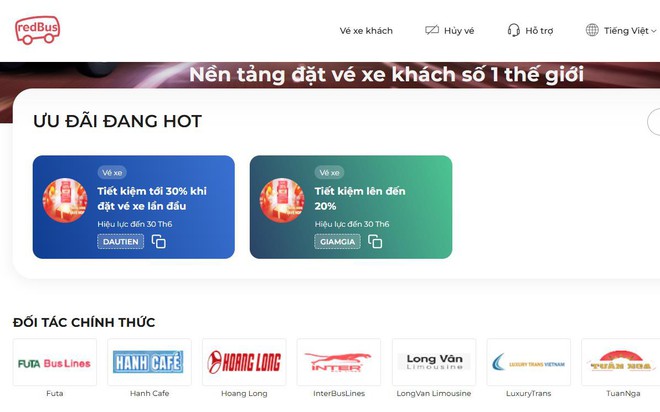Select the InterBusLines partner logo

tap(339, 362)
